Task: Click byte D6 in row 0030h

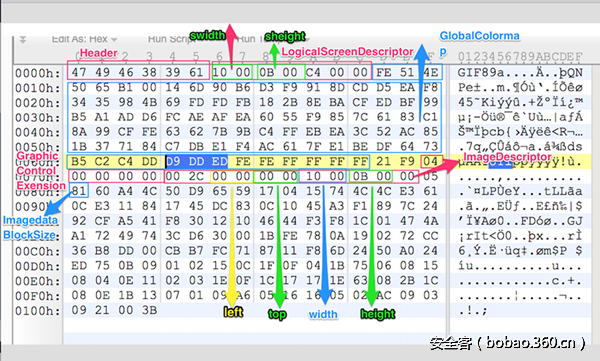Action: tap(149, 117)
